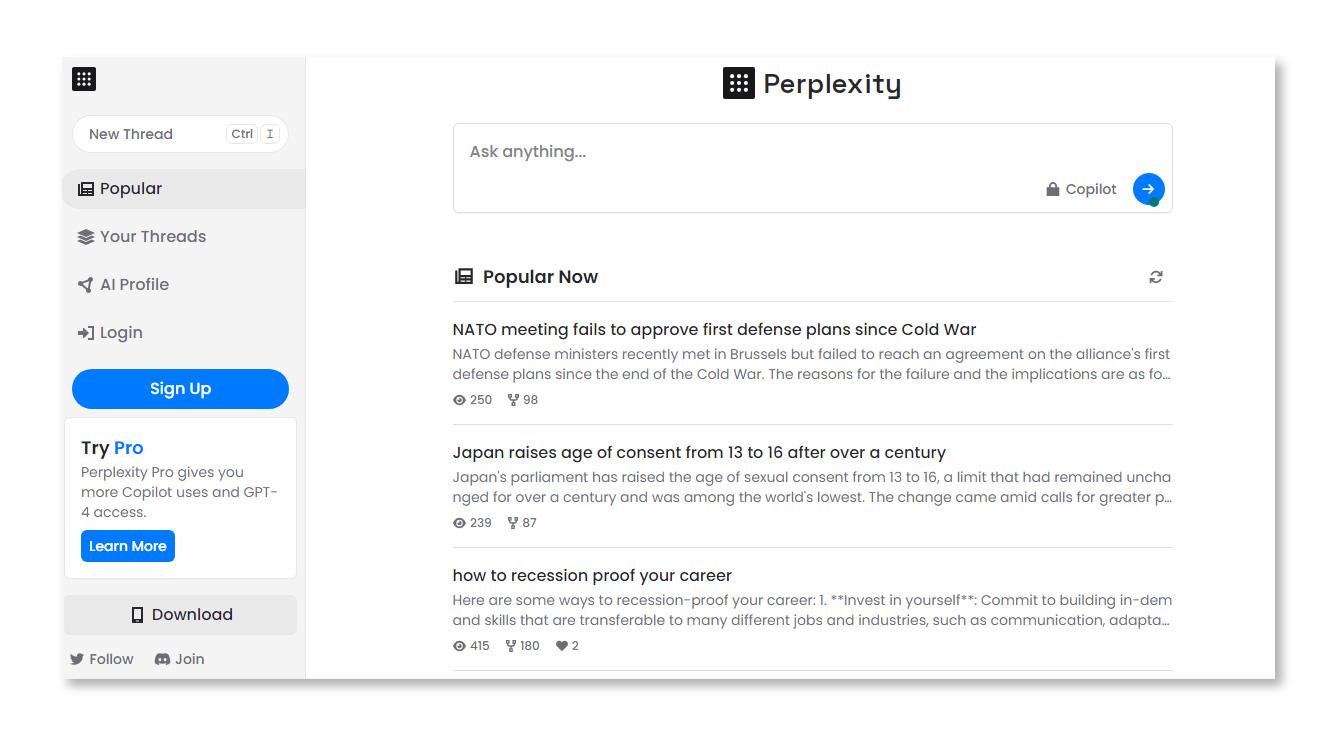
Task: Toggle the Copilot lock option
Action: click(x=1081, y=189)
